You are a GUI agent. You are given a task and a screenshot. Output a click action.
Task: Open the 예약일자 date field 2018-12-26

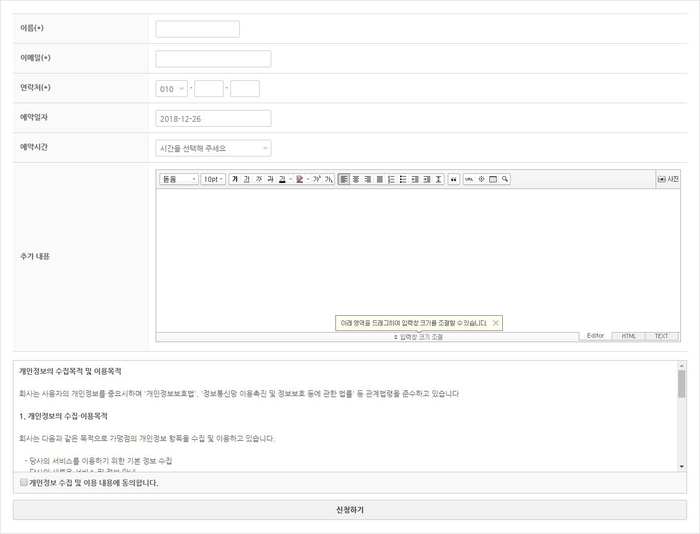213,119
